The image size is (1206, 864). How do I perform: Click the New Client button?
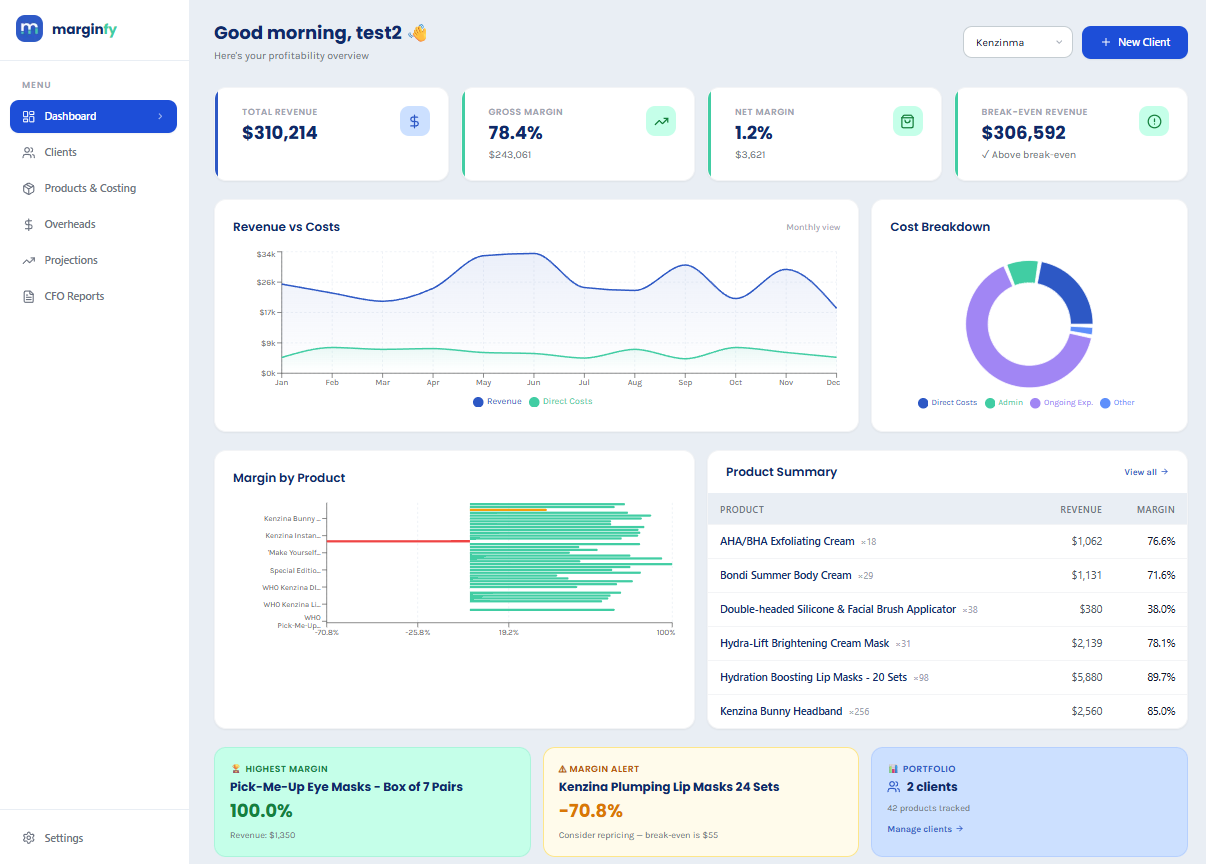[x=1135, y=42]
